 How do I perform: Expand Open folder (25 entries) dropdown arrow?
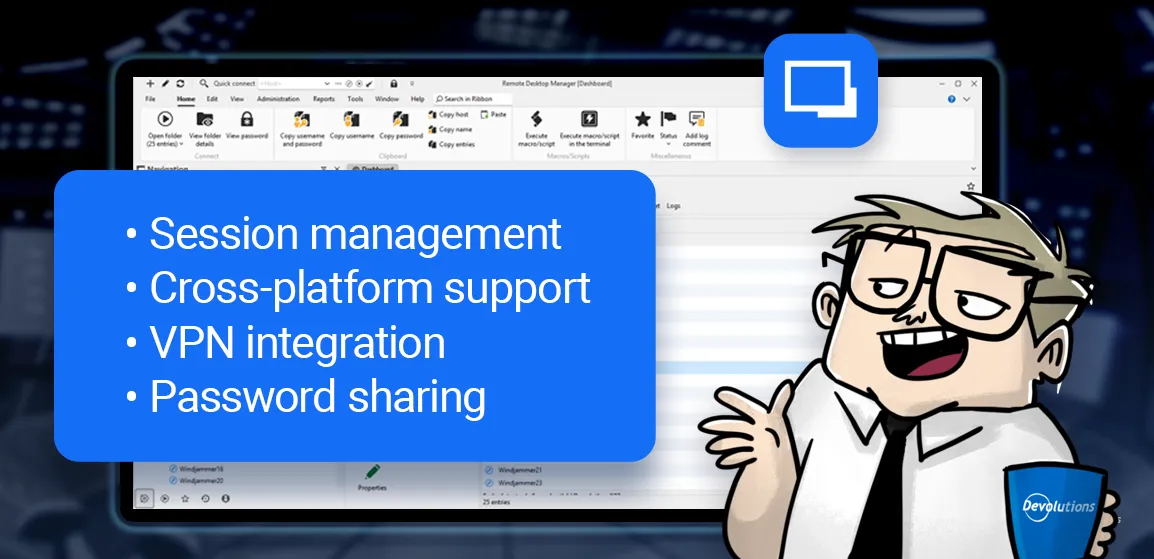(181, 144)
